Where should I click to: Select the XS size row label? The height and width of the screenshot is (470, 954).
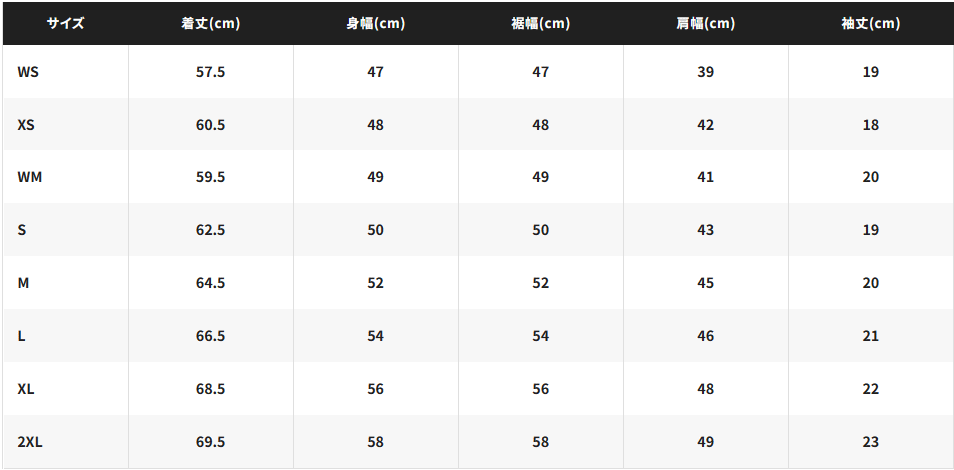[26, 125]
